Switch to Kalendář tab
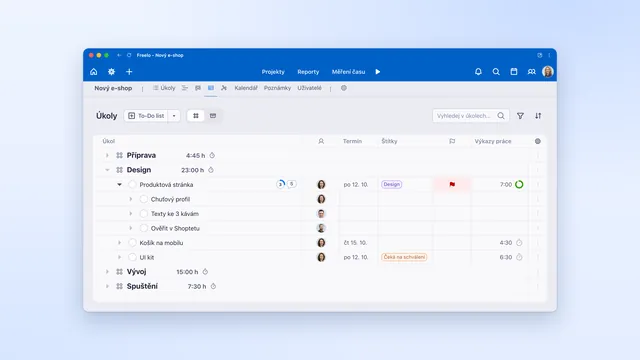640x360 pixels. click(x=246, y=88)
